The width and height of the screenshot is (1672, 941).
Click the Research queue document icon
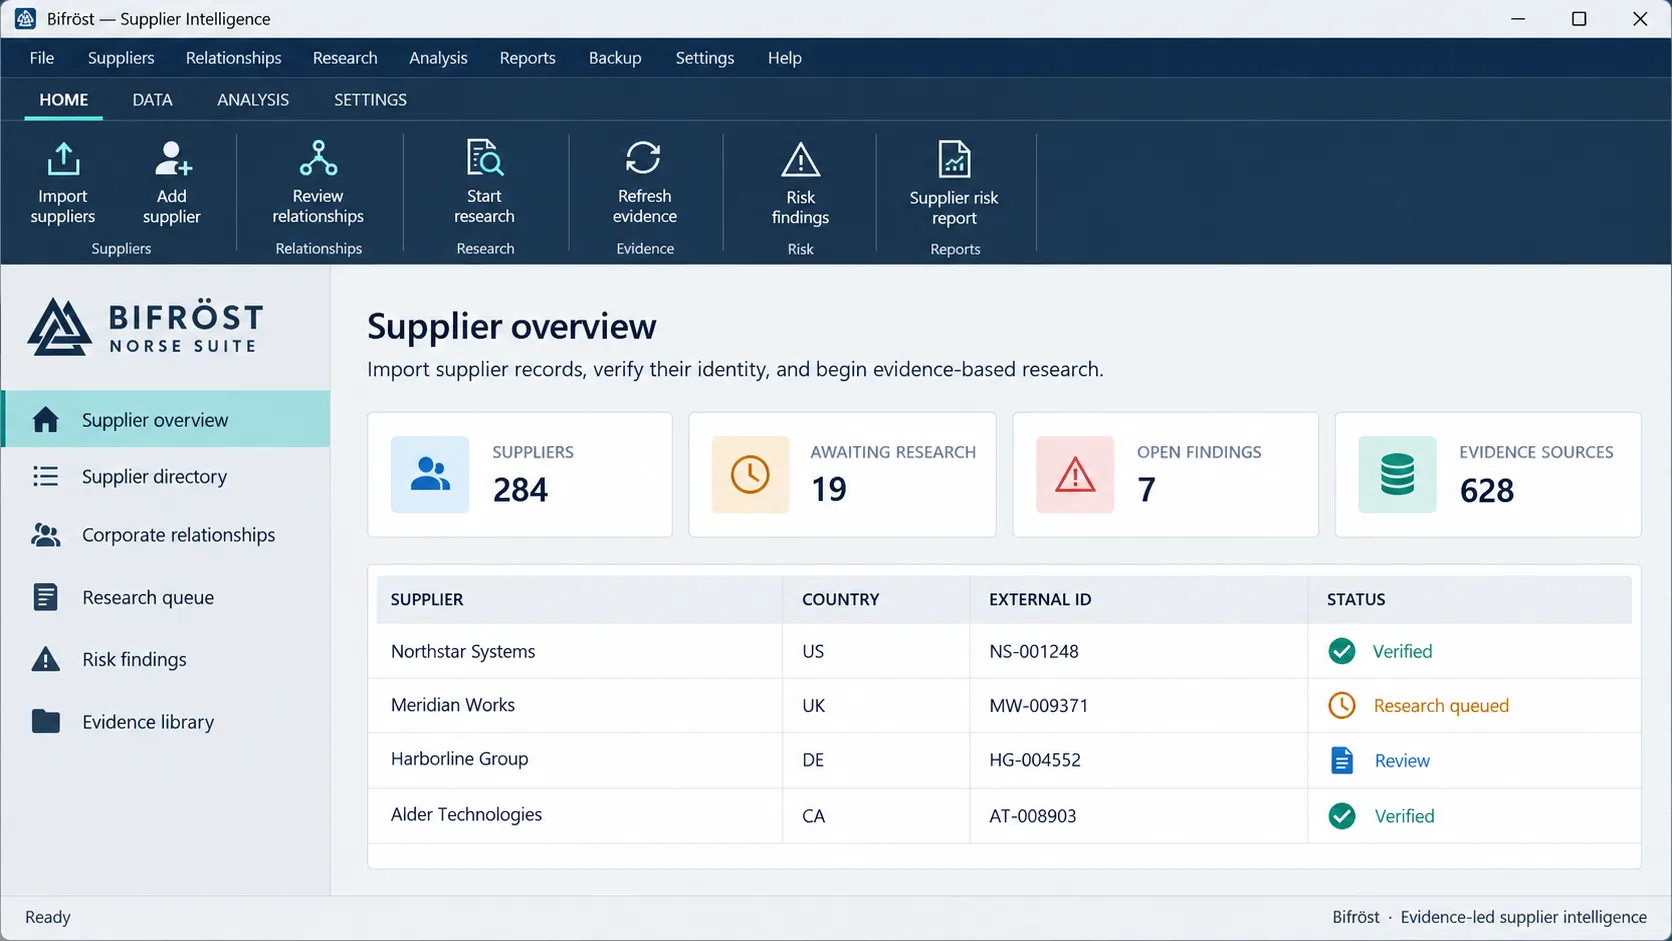tap(45, 597)
